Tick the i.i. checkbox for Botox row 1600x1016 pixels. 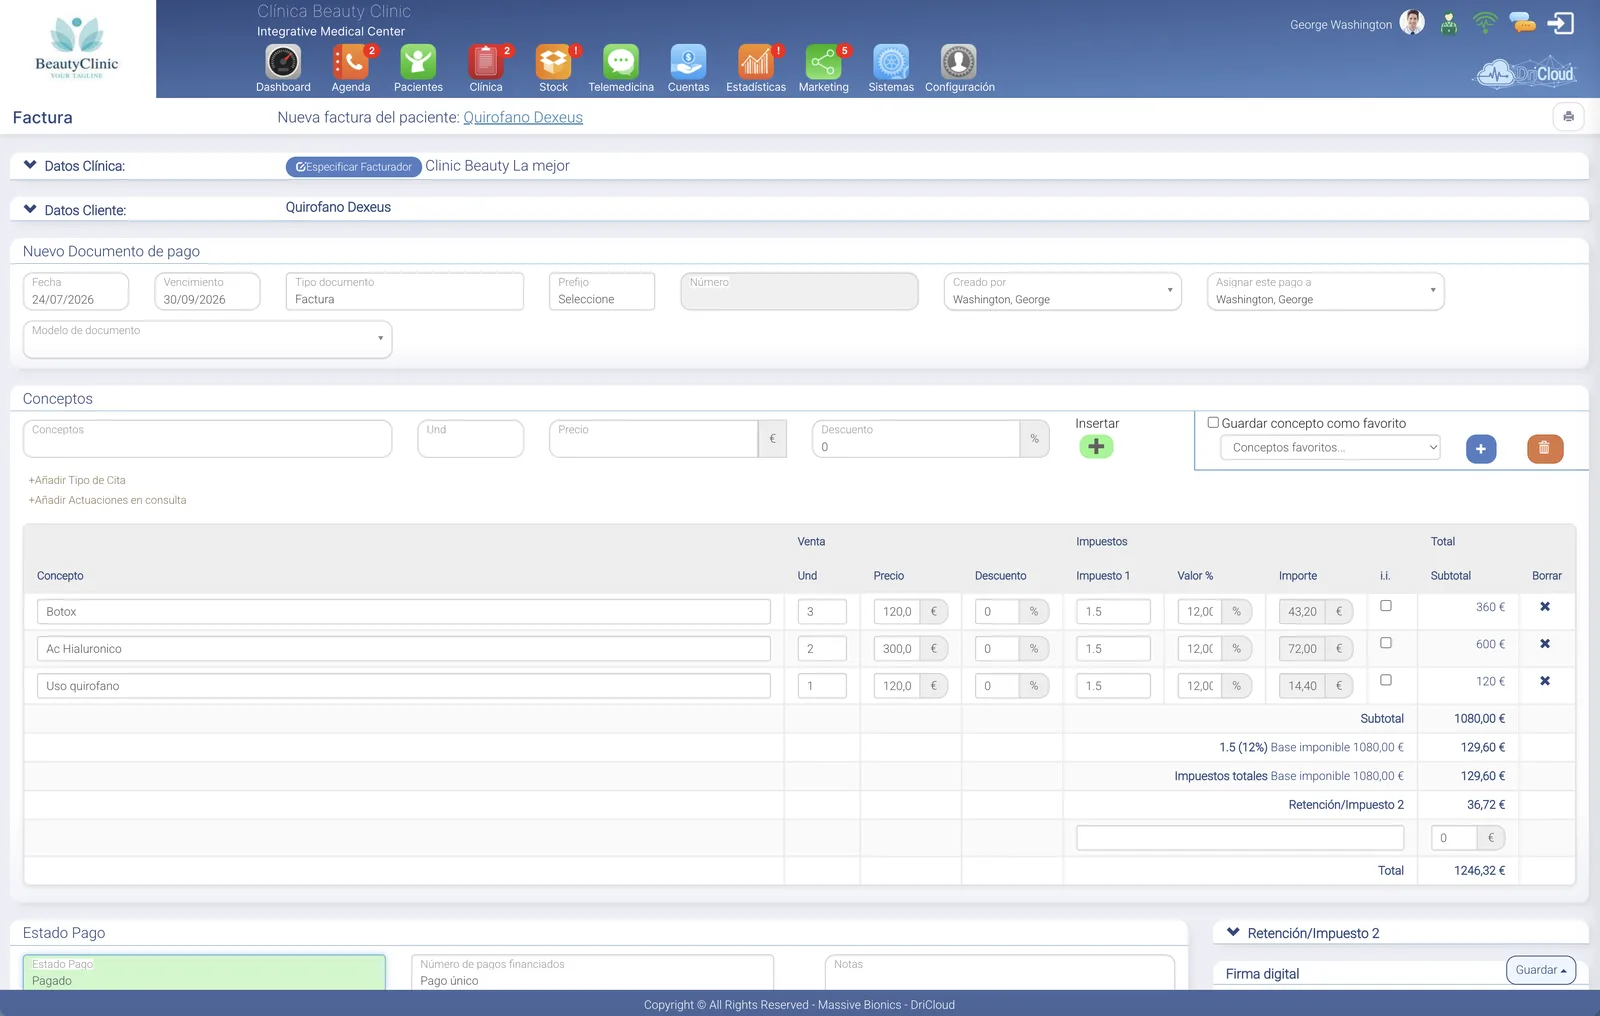(x=1386, y=606)
